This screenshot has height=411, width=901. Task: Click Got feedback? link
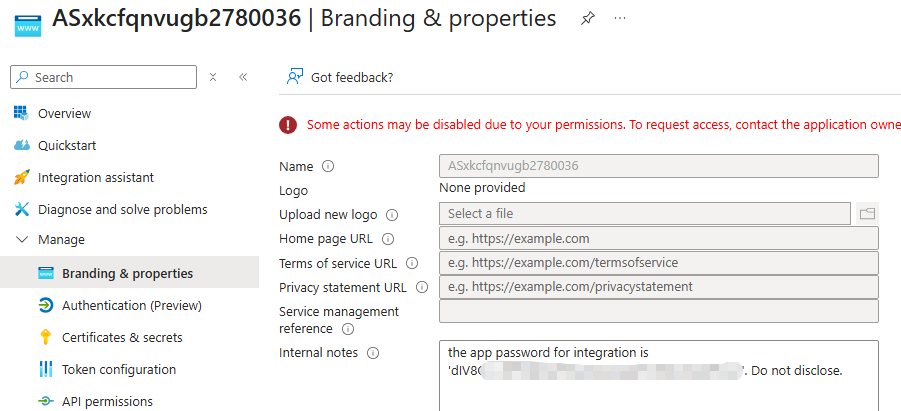tap(352, 77)
